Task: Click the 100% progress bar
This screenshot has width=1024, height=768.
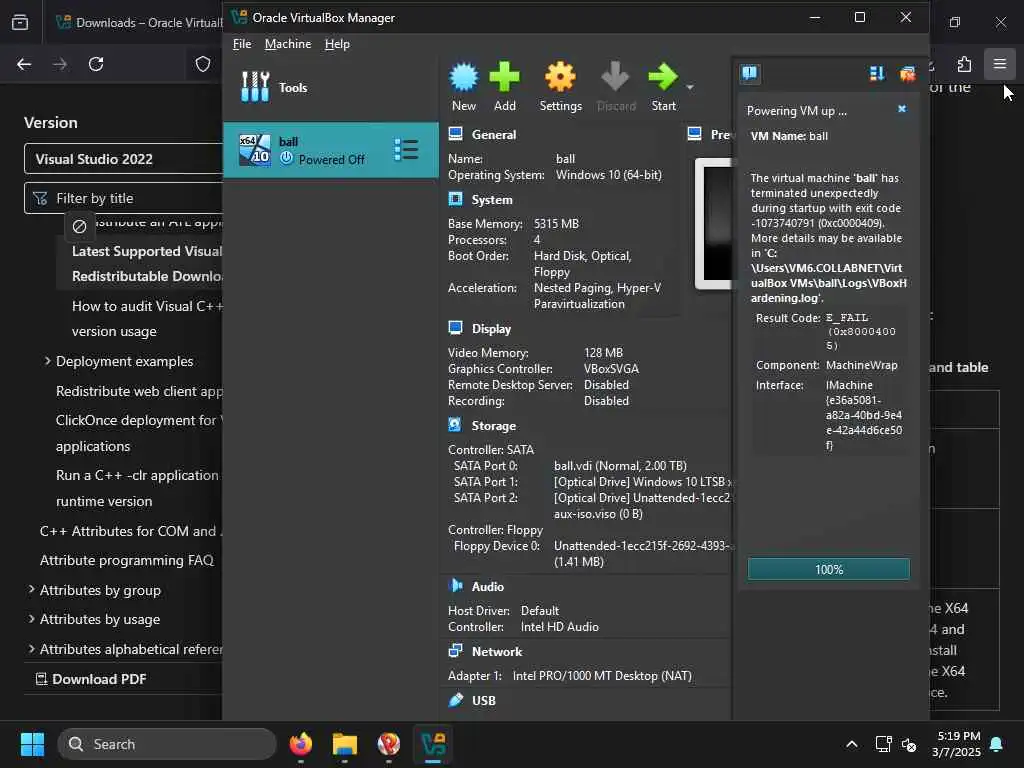Action: pyautogui.click(x=829, y=569)
